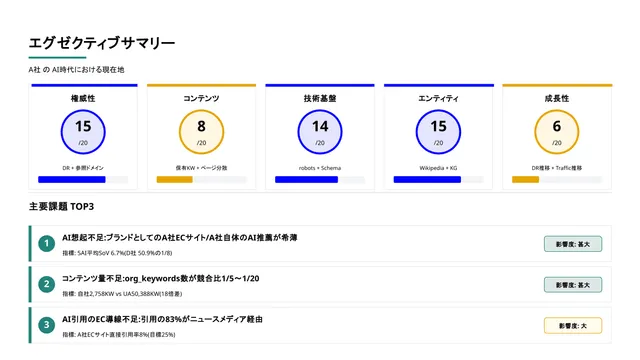Click the 権威性 score circle showing 15
The width and height of the screenshot is (640, 360).
coord(83,132)
